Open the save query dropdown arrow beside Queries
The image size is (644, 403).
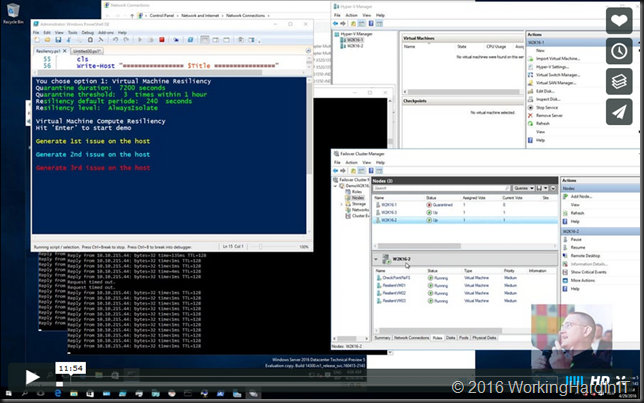[x=545, y=188]
